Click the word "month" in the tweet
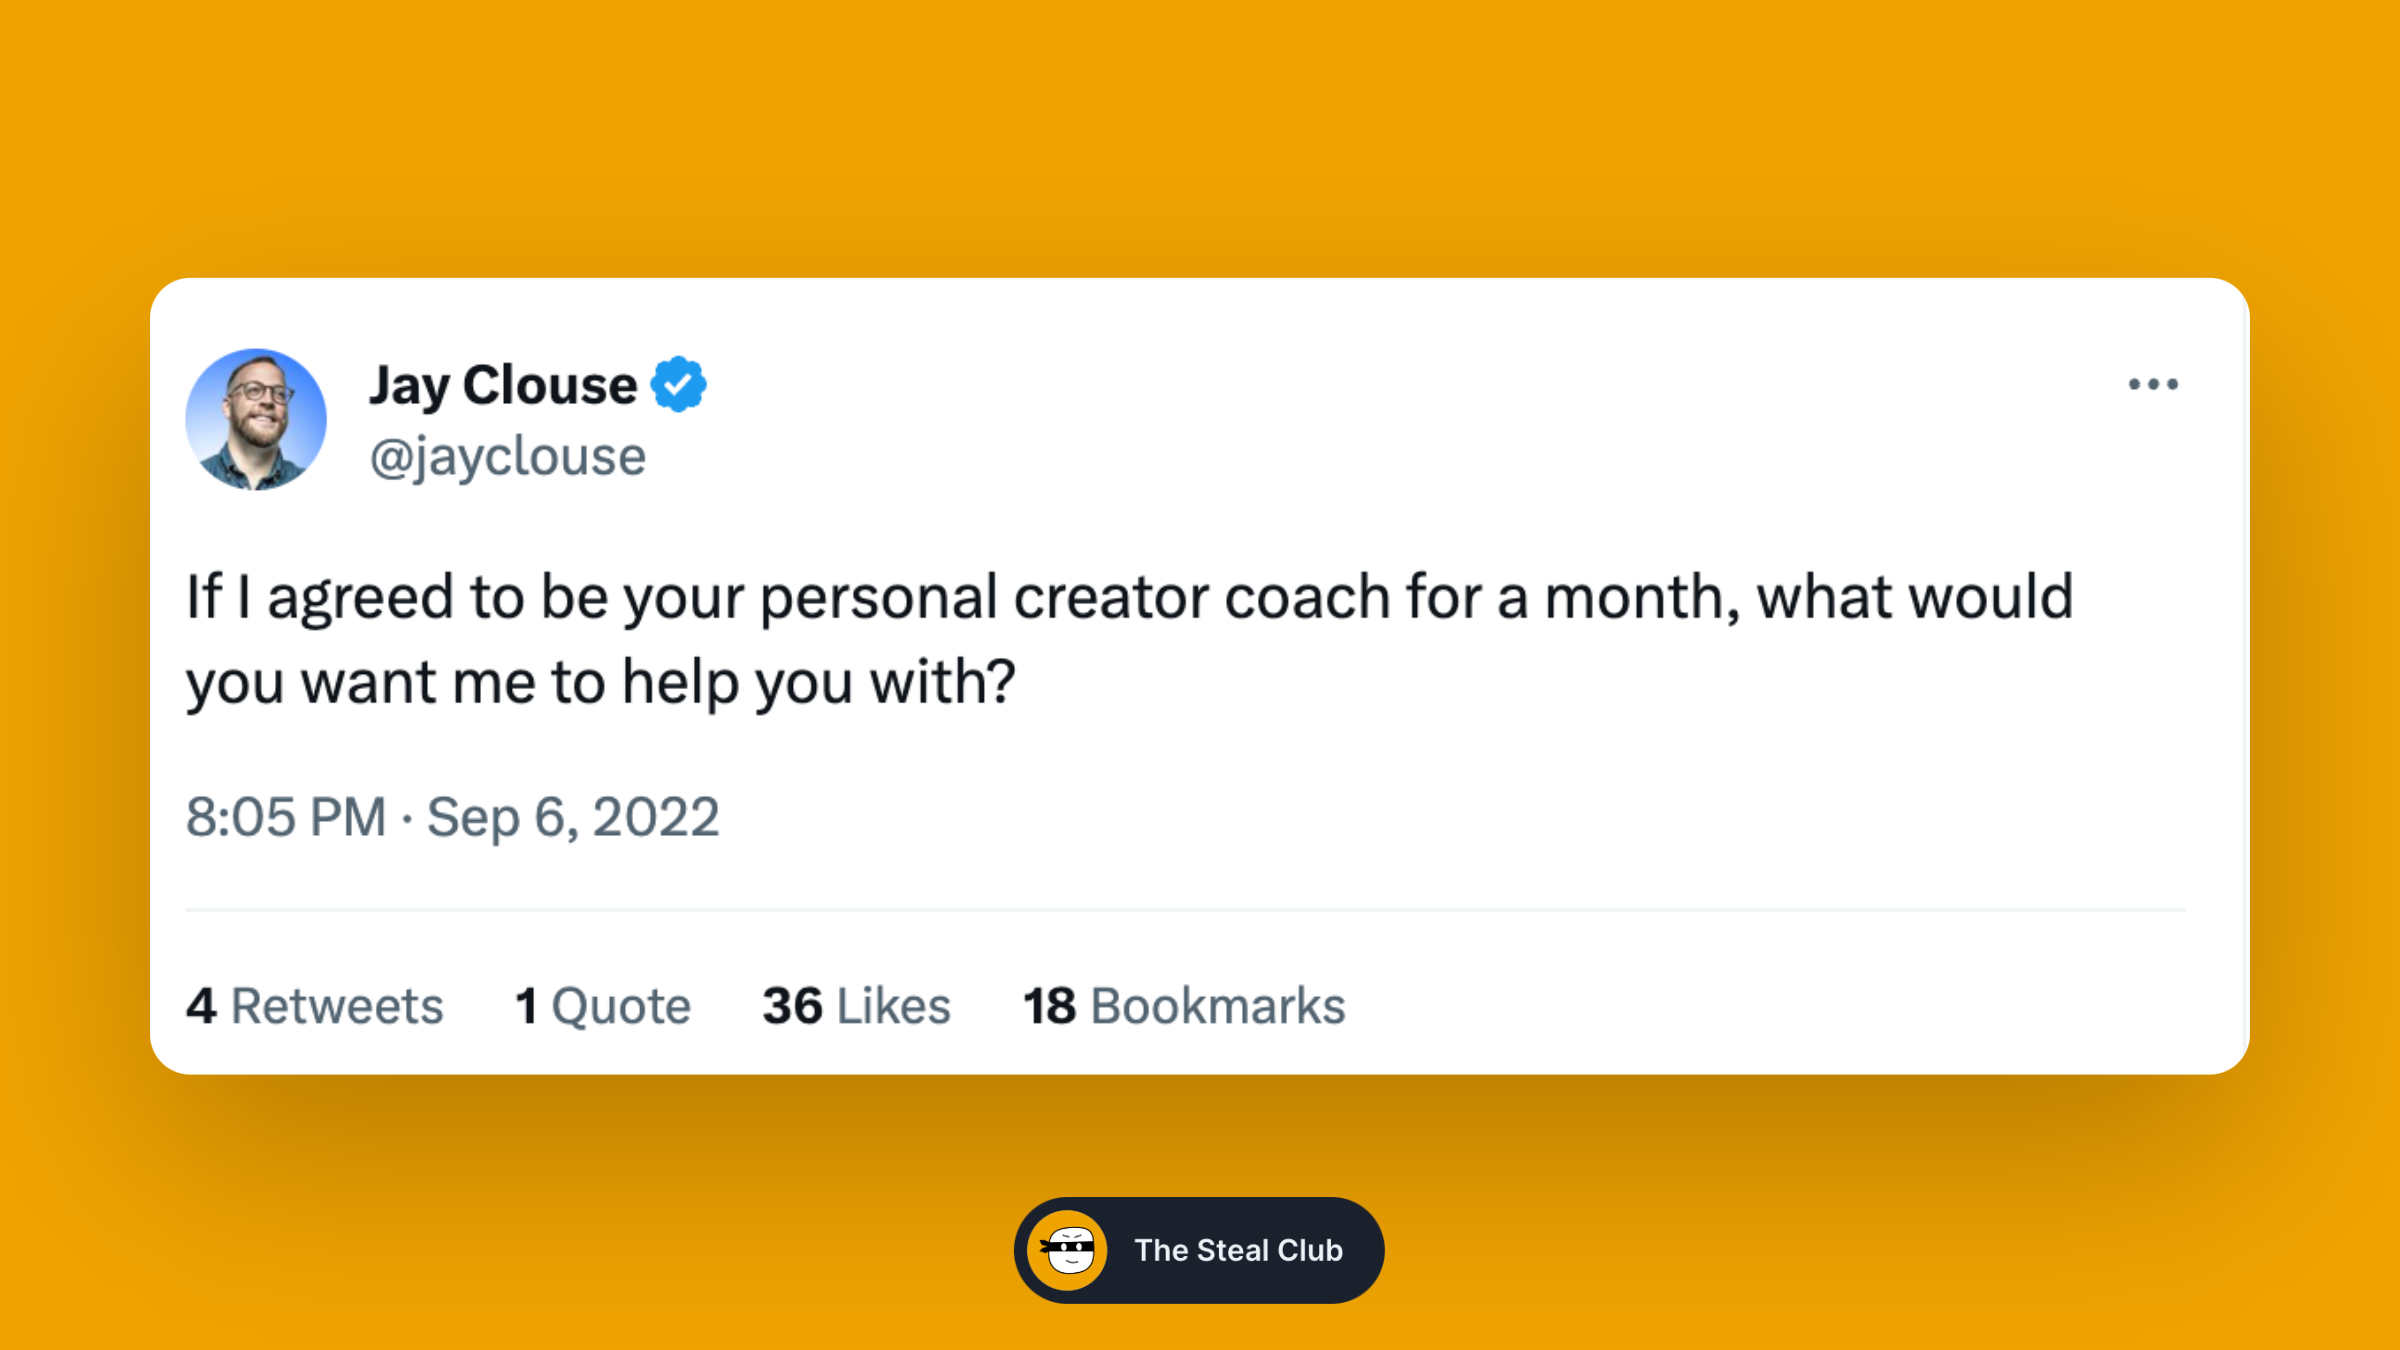 pos(1633,597)
